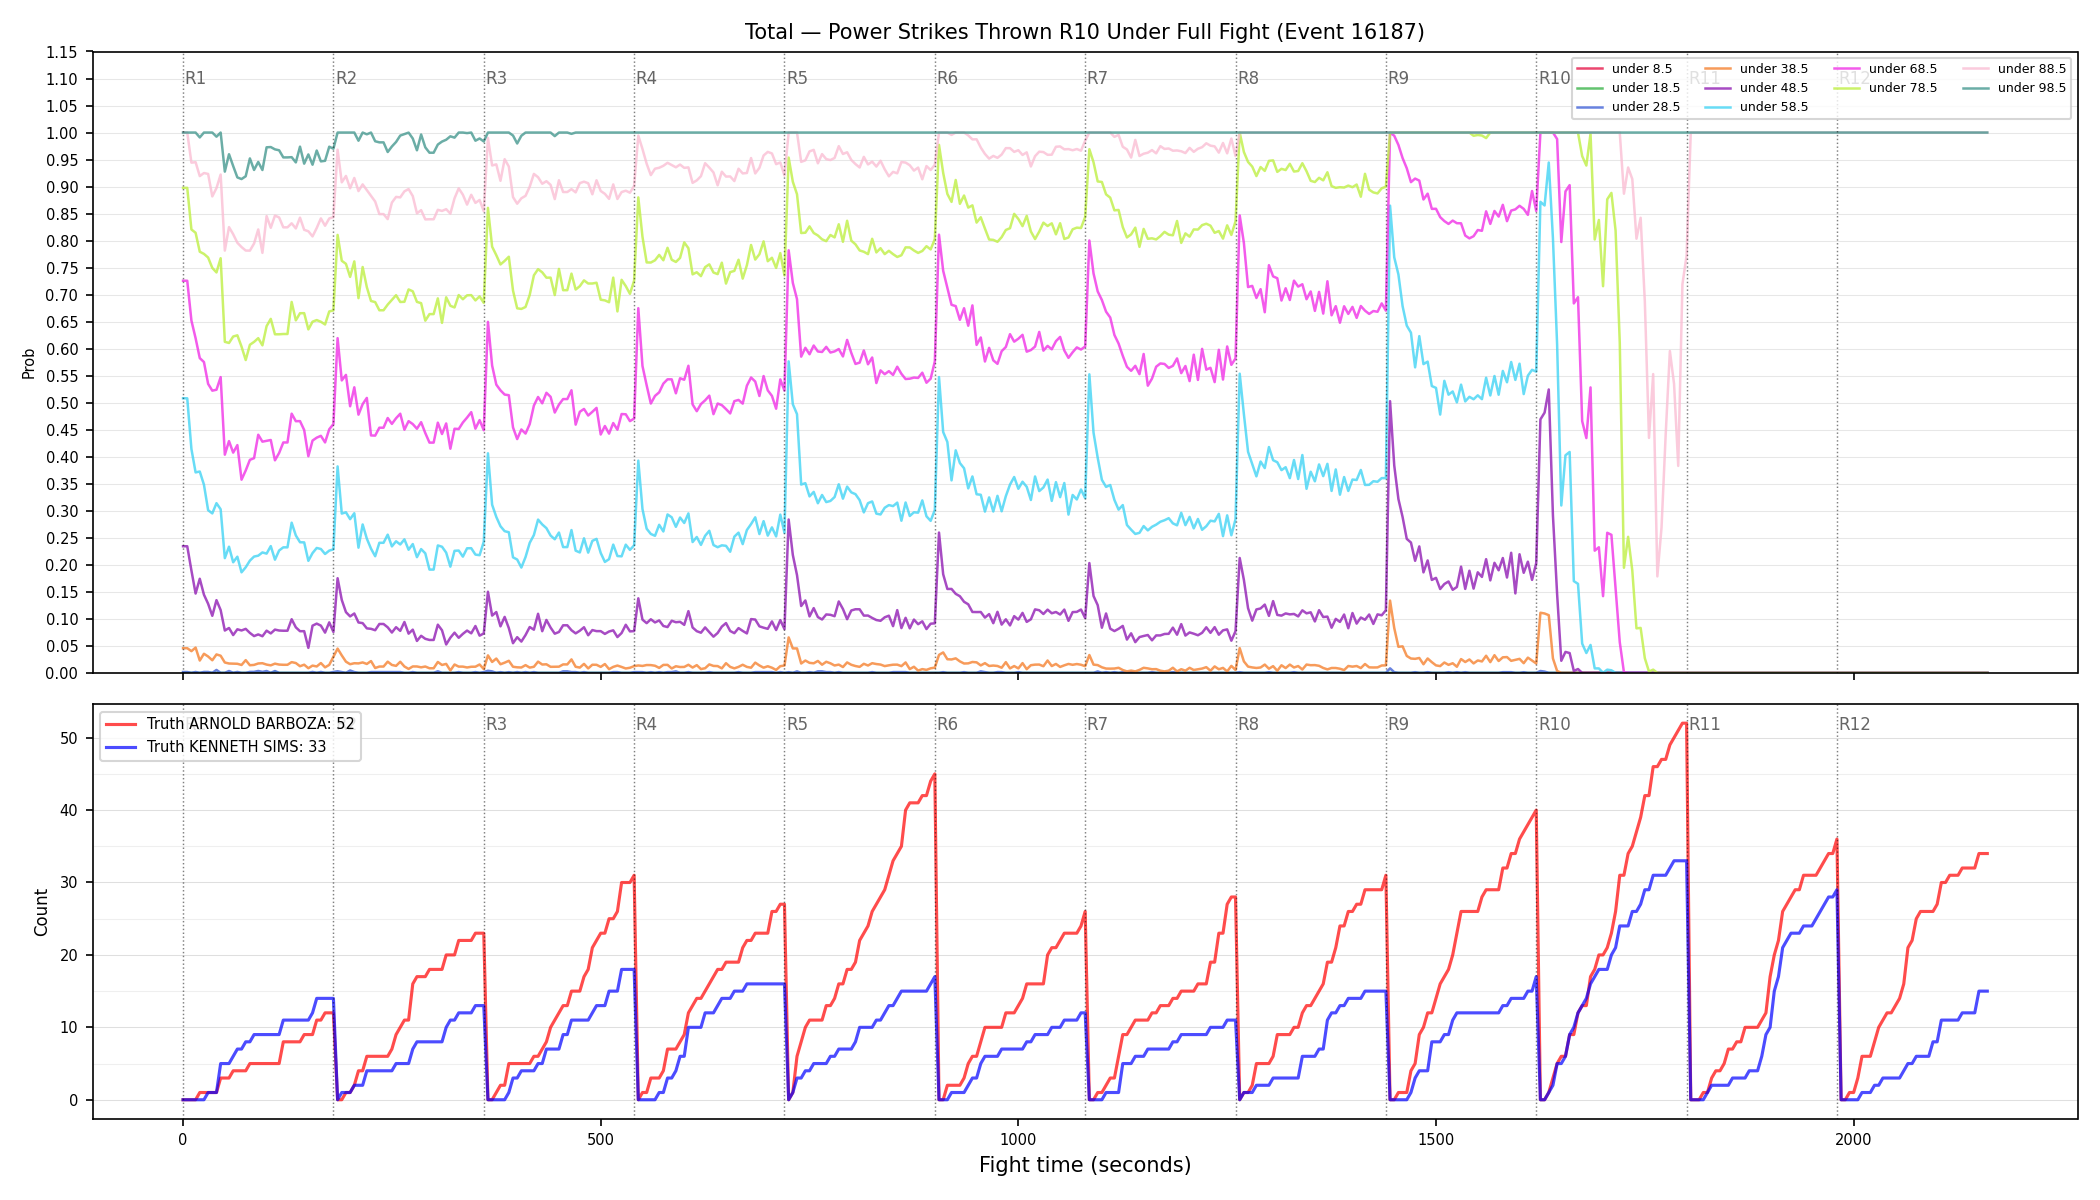Click 'Truth KENNETH SIMS: 33' legend label
This screenshot has width=2100, height=1200.
point(237,747)
